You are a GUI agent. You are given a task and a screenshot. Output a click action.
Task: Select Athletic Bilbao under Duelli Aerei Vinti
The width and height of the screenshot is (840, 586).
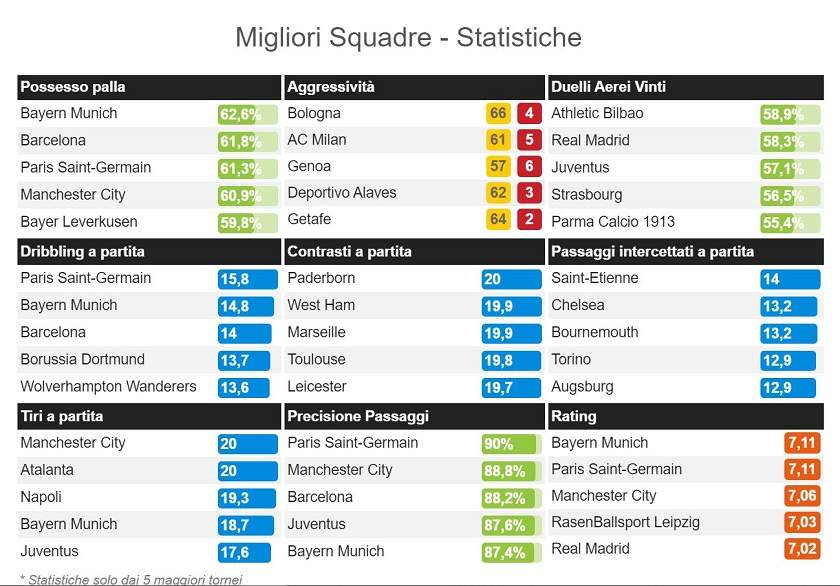[597, 114]
